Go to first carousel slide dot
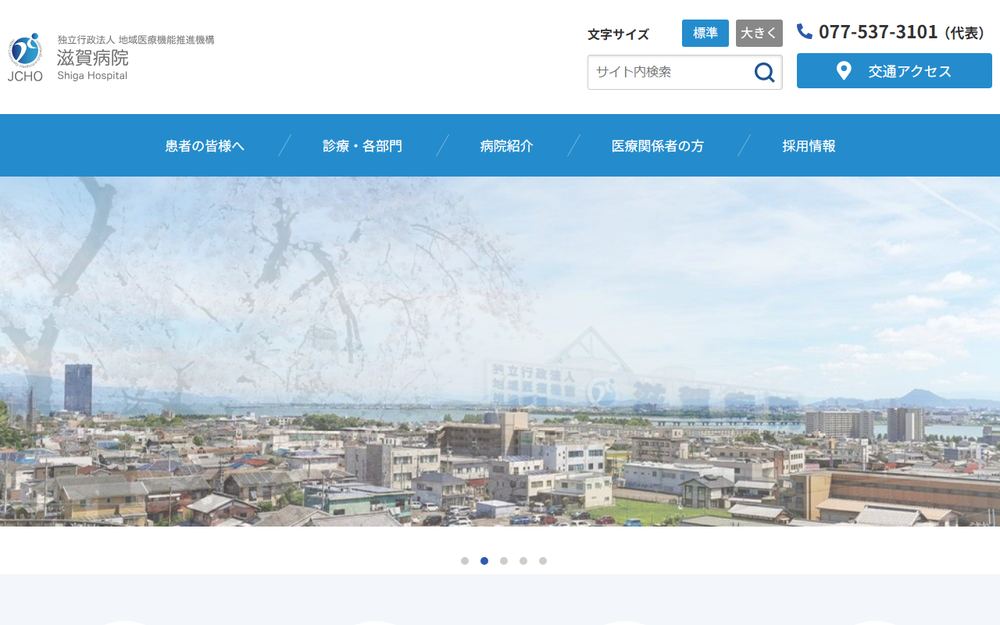The height and width of the screenshot is (625, 1000). coord(465,561)
